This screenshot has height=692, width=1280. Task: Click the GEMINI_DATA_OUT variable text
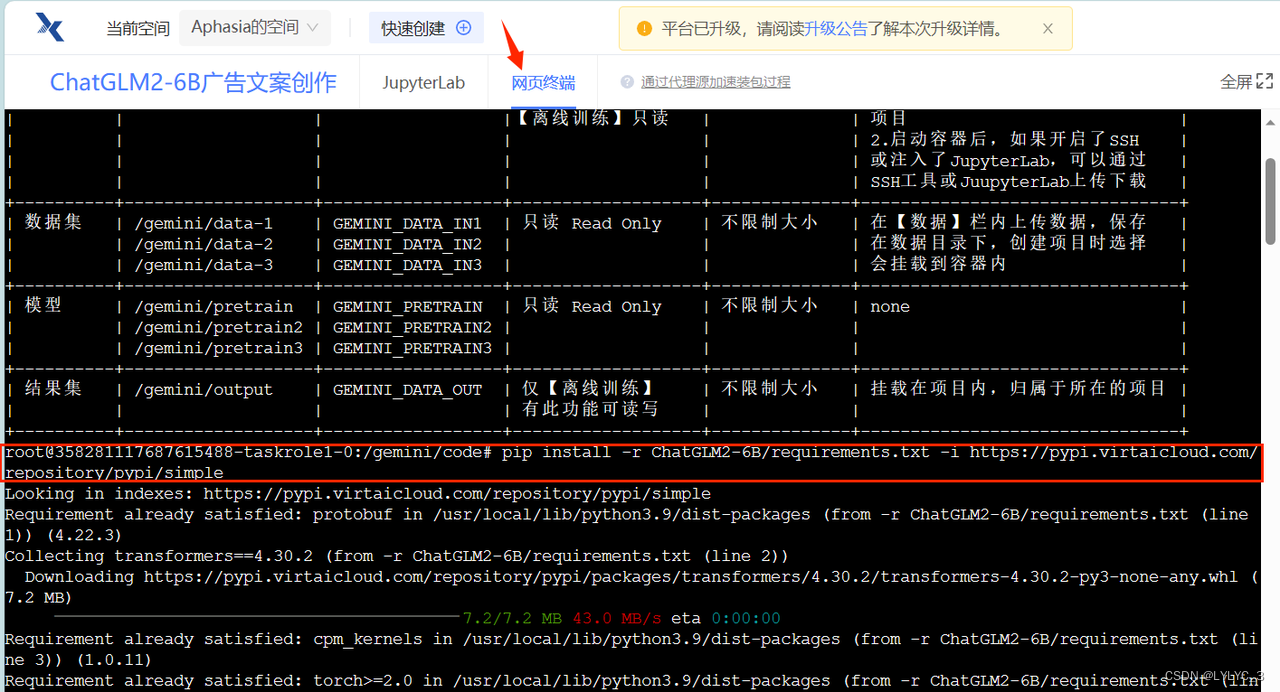[407, 390]
